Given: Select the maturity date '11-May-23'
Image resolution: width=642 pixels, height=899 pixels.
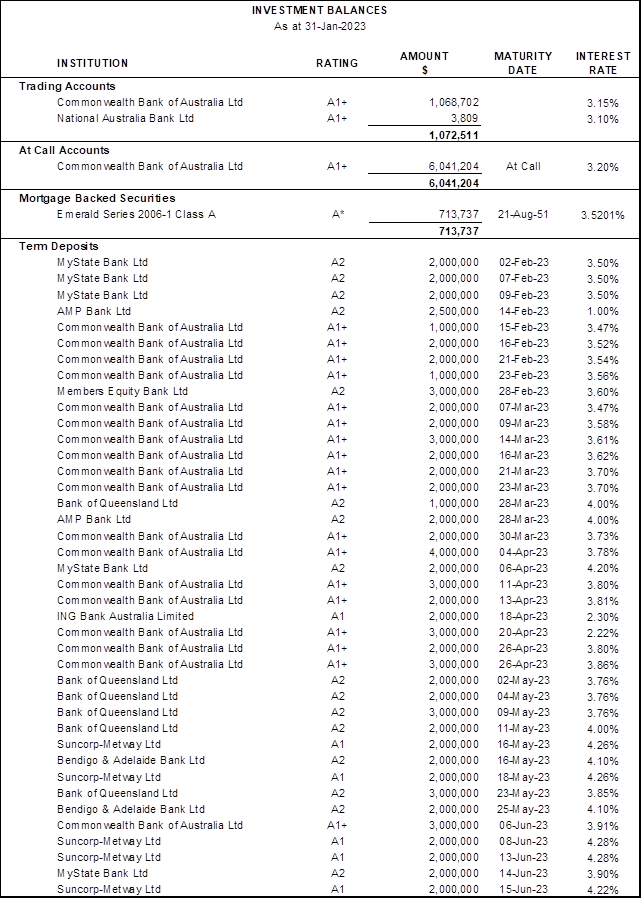Looking at the screenshot, I should tap(523, 728).
